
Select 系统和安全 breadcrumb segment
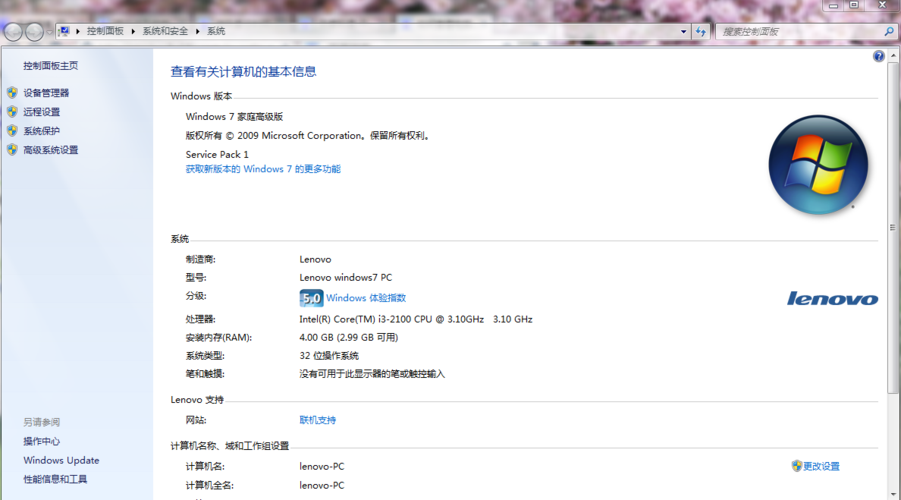(x=165, y=31)
